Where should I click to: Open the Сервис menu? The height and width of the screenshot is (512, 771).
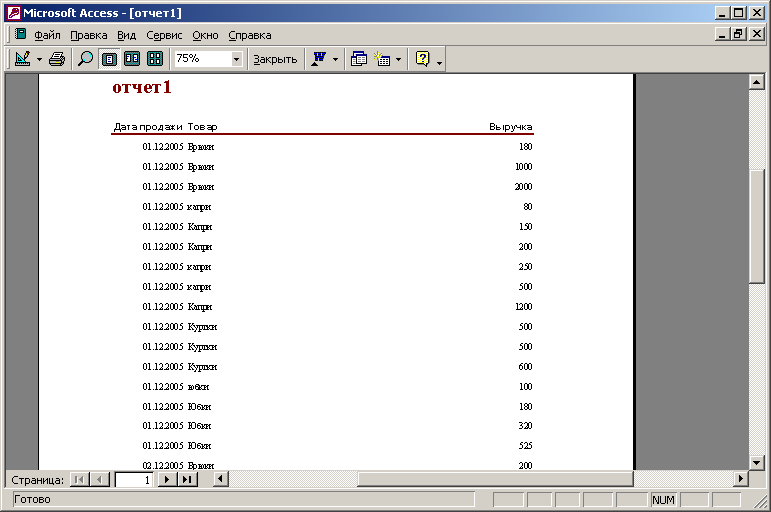tap(164, 35)
